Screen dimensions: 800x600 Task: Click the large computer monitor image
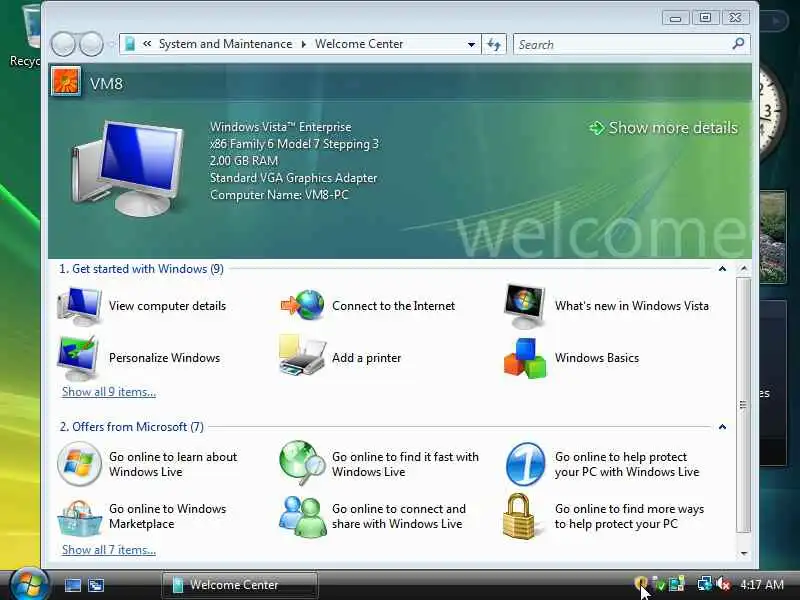(x=128, y=168)
